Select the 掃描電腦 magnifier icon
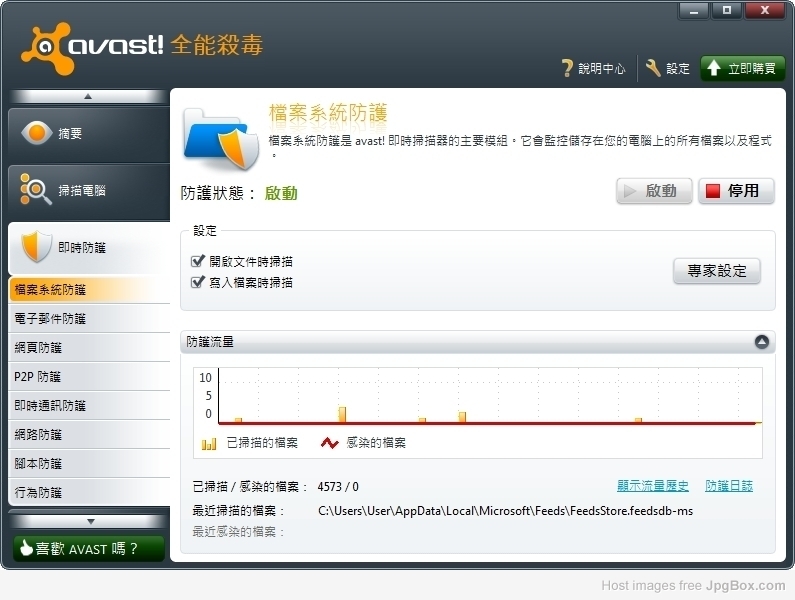This screenshot has width=795, height=600. coord(37,190)
